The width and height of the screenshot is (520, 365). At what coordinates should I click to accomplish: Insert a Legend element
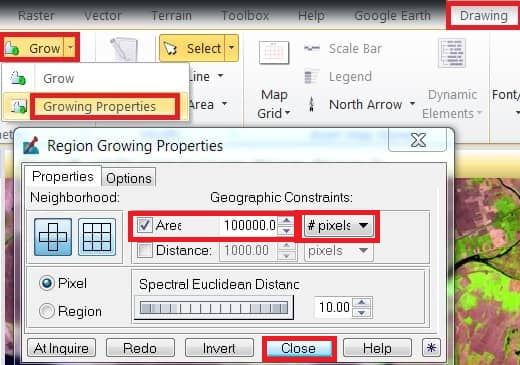[338, 77]
